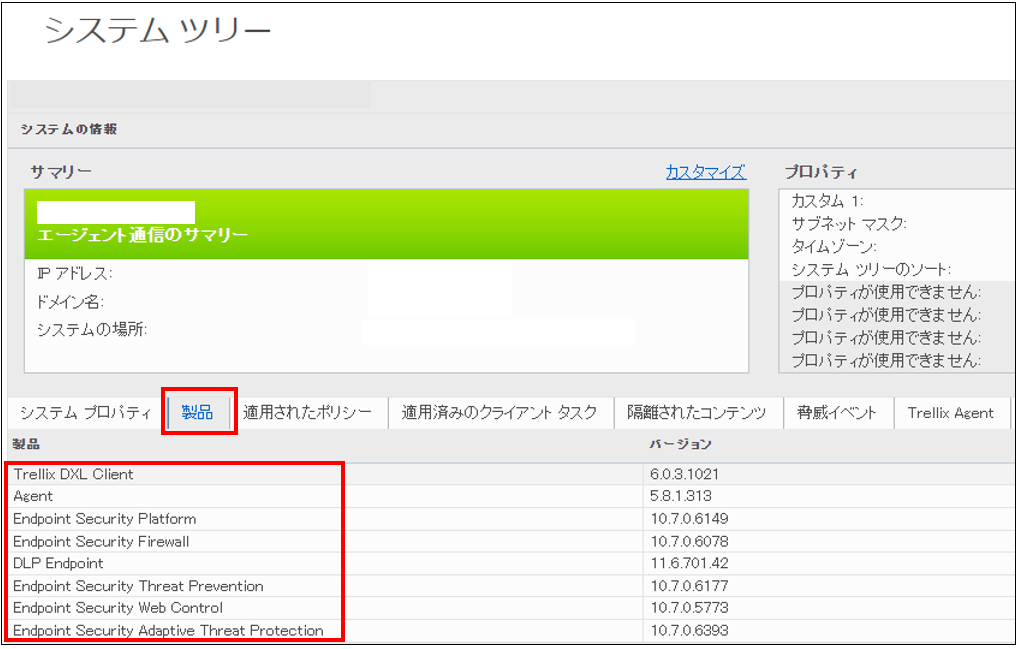Click the カスタマイズ link

coord(706,173)
